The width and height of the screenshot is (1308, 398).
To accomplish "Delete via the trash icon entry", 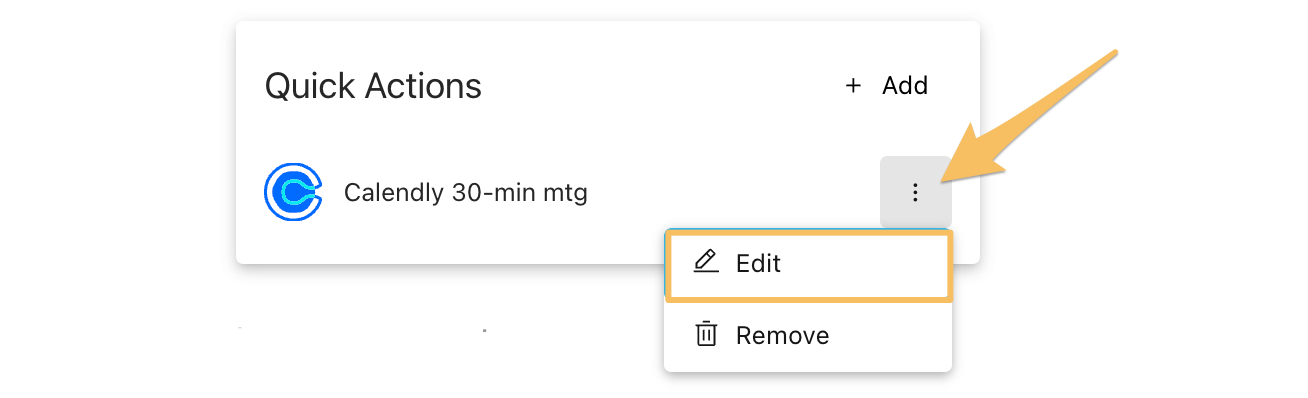I will coord(808,335).
